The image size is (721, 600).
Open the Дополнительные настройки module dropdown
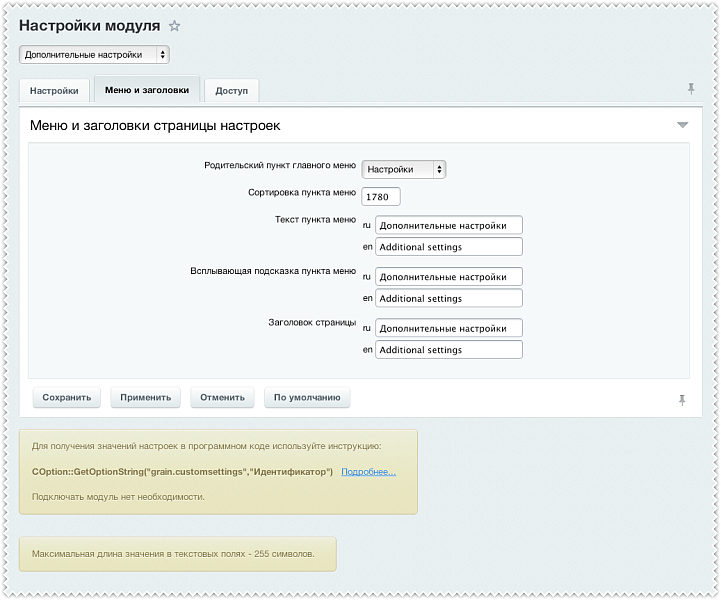[94, 55]
